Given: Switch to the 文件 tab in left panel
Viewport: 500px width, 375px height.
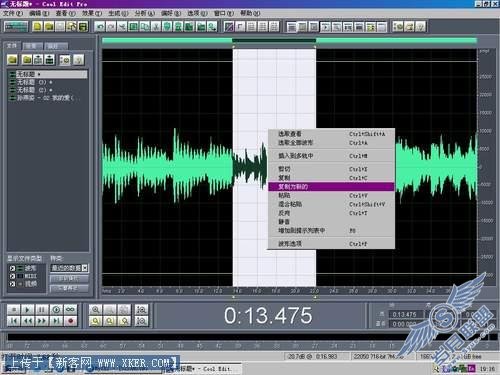Looking at the screenshot, I should [12, 45].
